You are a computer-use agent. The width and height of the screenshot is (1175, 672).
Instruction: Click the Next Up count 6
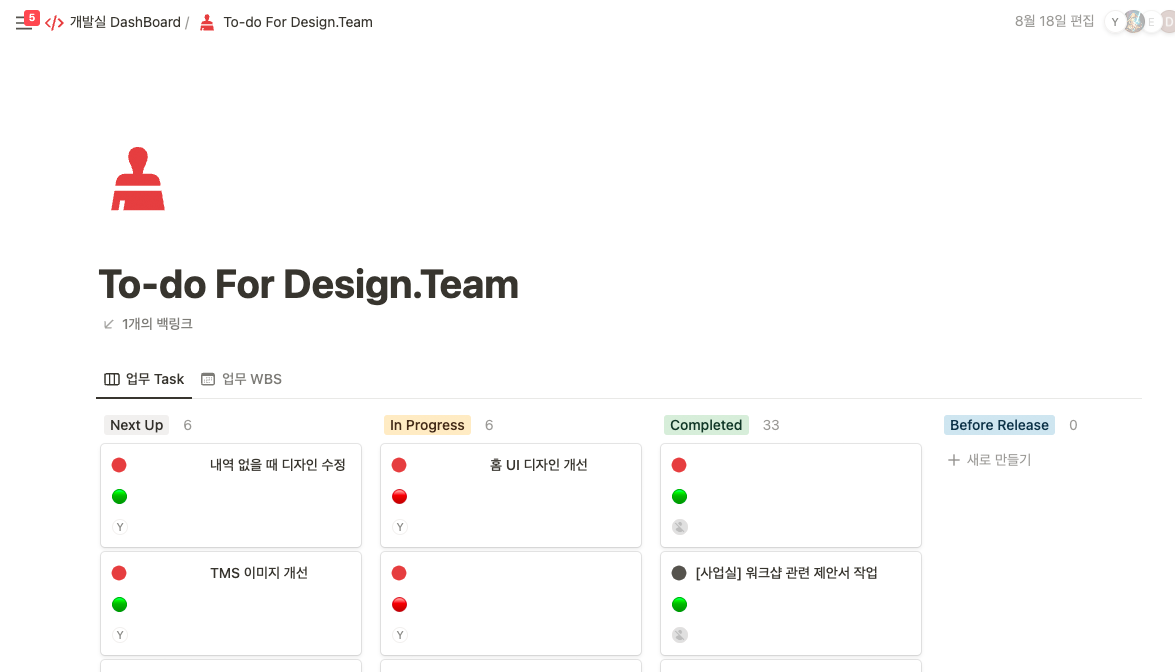point(187,426)
